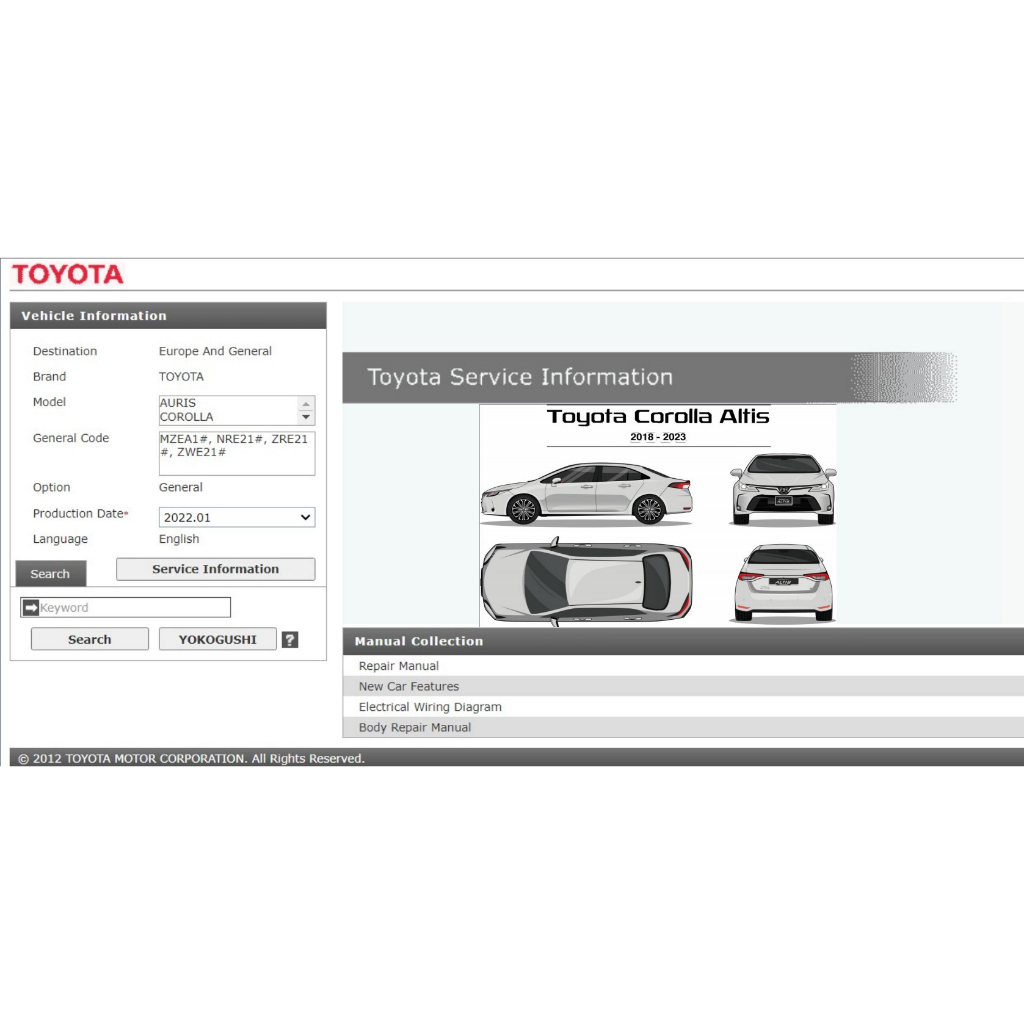The width and height of the screenshot is (1024, 1024).
Task: Click the help question mark icon
Action: click(x=290, y=639)
